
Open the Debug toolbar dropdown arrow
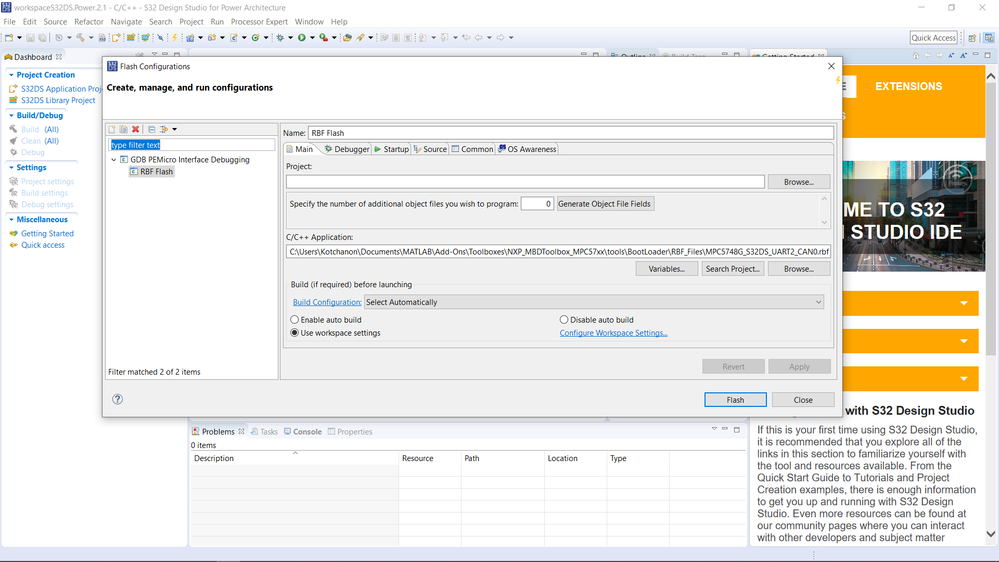click(x=291, y=38)
